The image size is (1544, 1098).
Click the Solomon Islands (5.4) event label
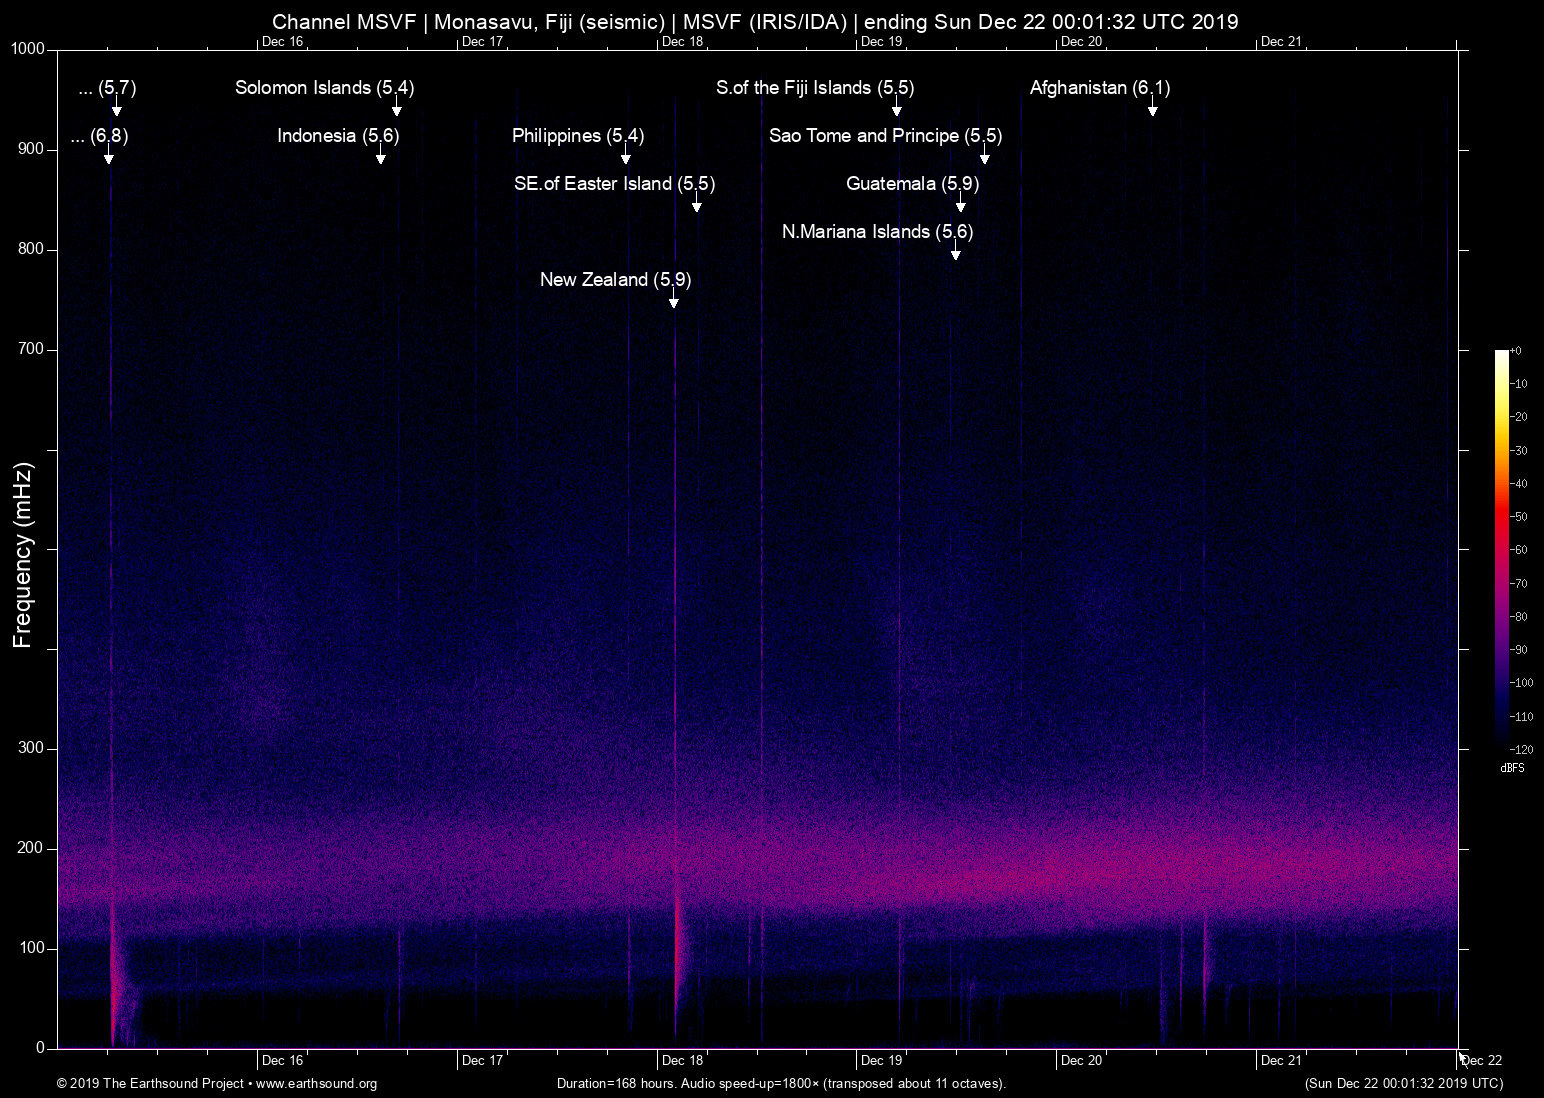click(325, 88)
